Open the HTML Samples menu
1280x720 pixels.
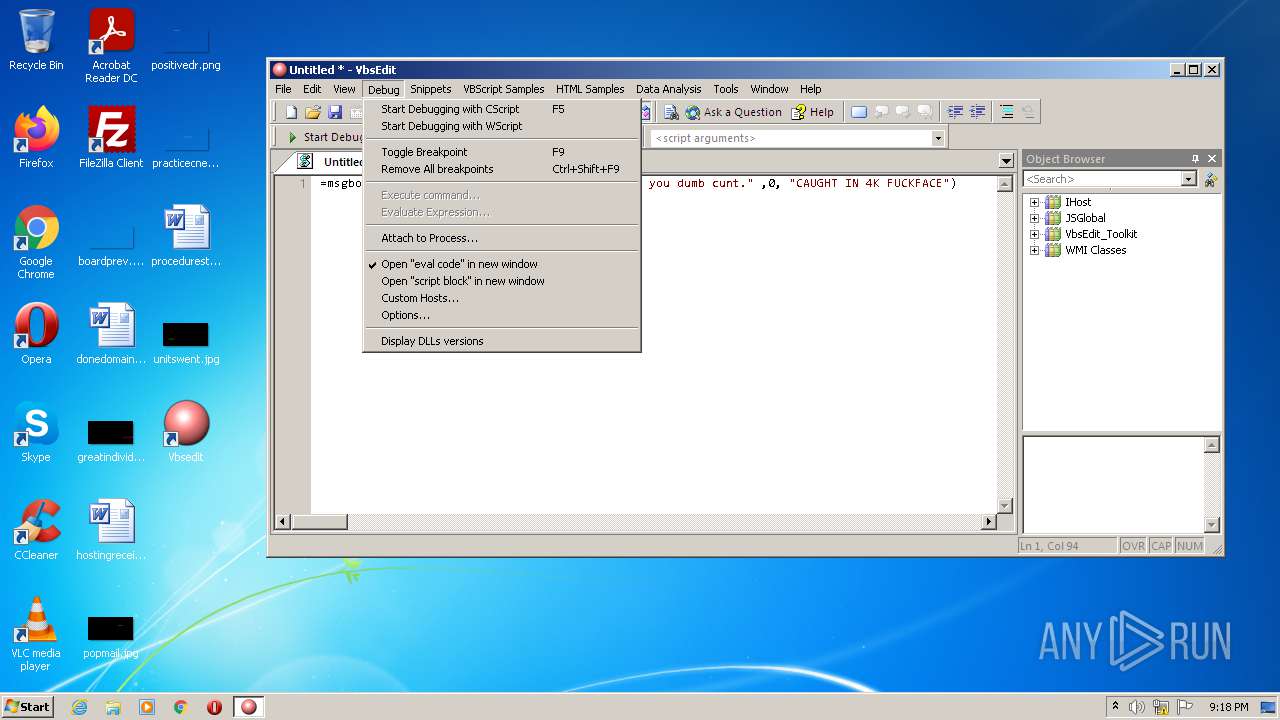click(590, 89)
